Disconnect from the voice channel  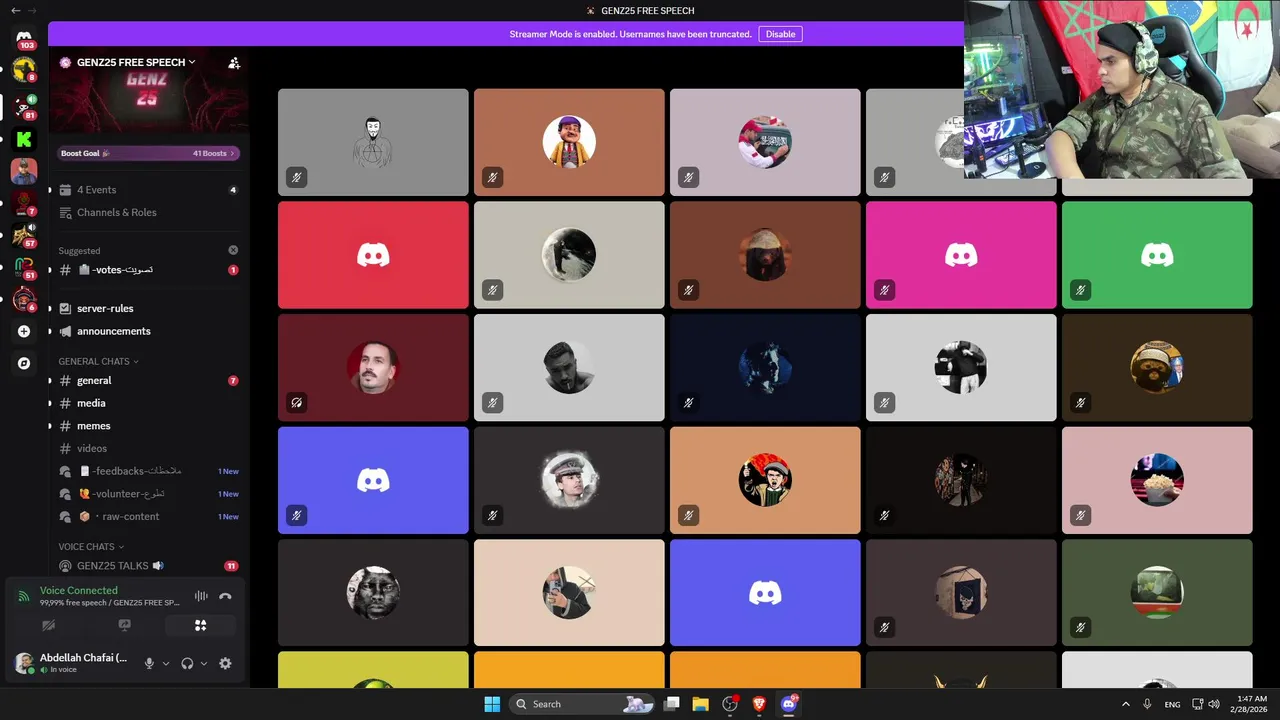coord(225,596)
